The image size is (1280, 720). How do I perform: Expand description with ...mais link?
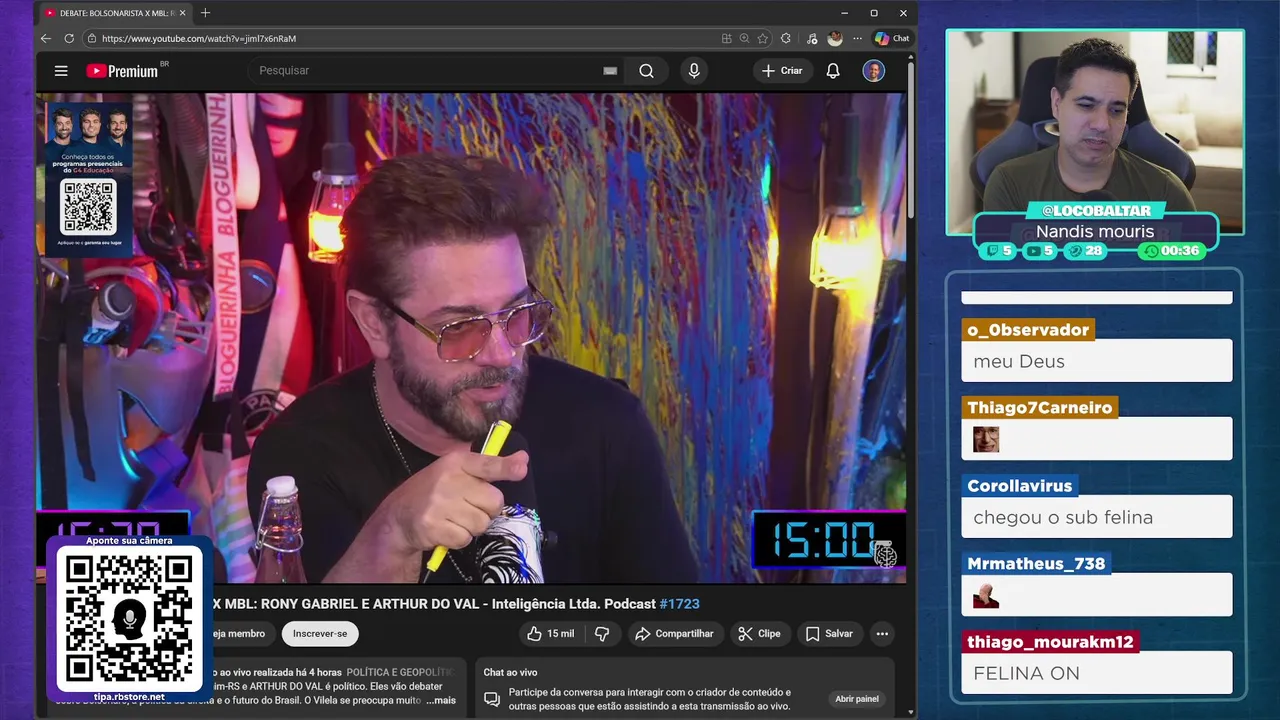coord(440,701)
